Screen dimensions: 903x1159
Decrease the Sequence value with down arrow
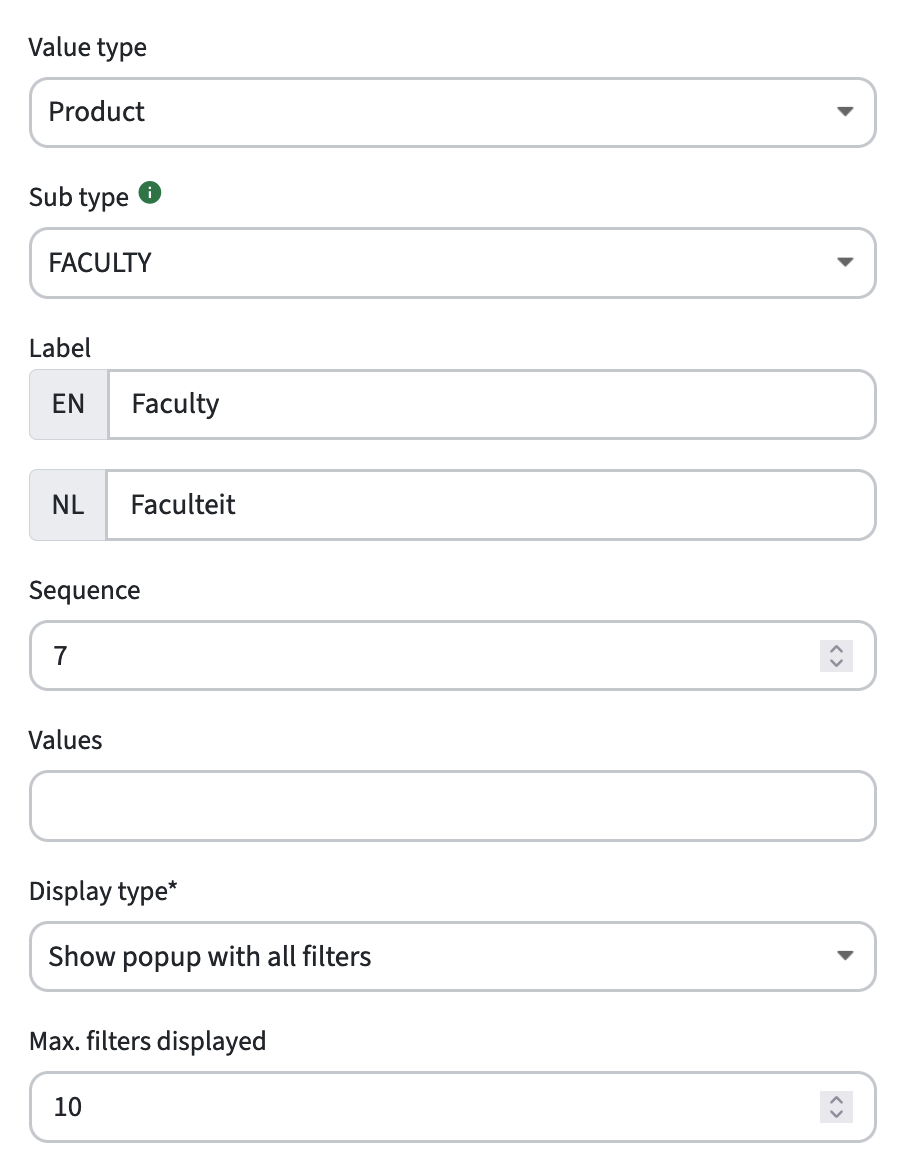click(x=836, y=664)
